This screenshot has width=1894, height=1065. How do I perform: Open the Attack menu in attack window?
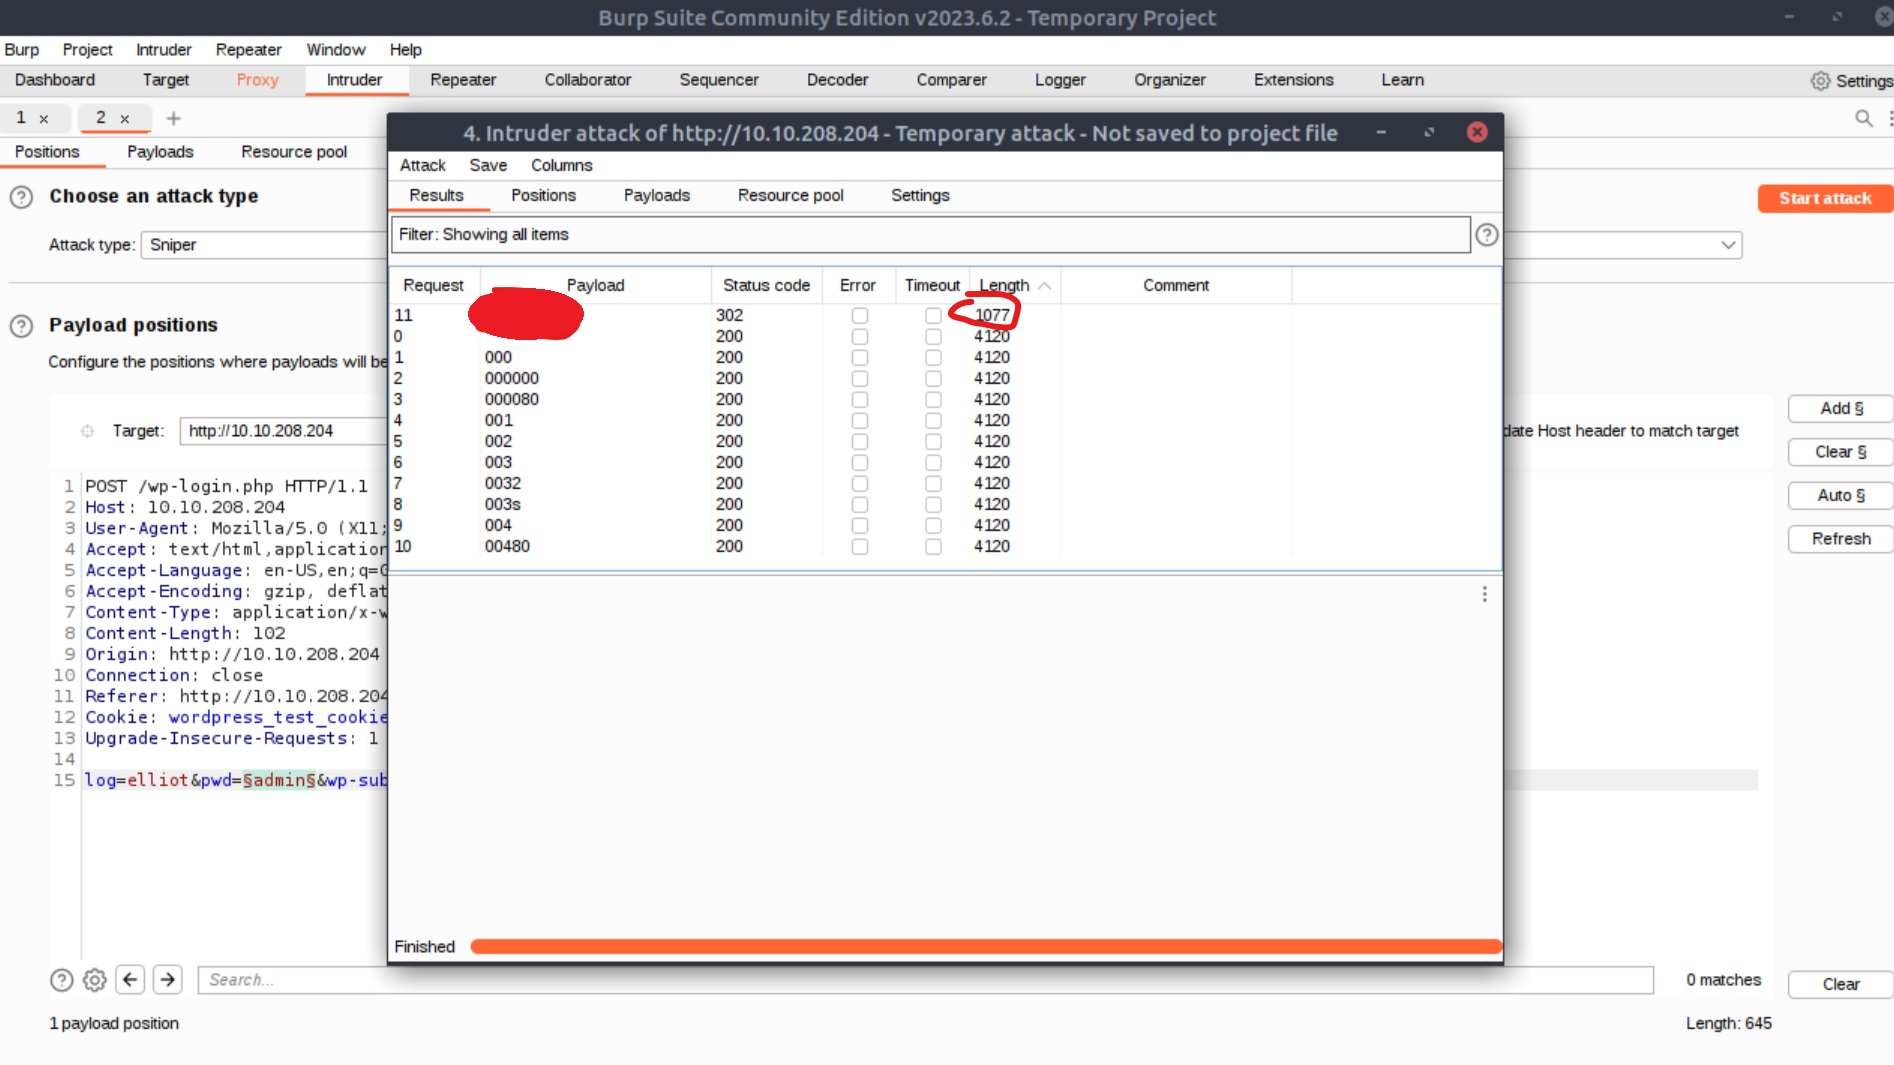(x=423, y=165)
